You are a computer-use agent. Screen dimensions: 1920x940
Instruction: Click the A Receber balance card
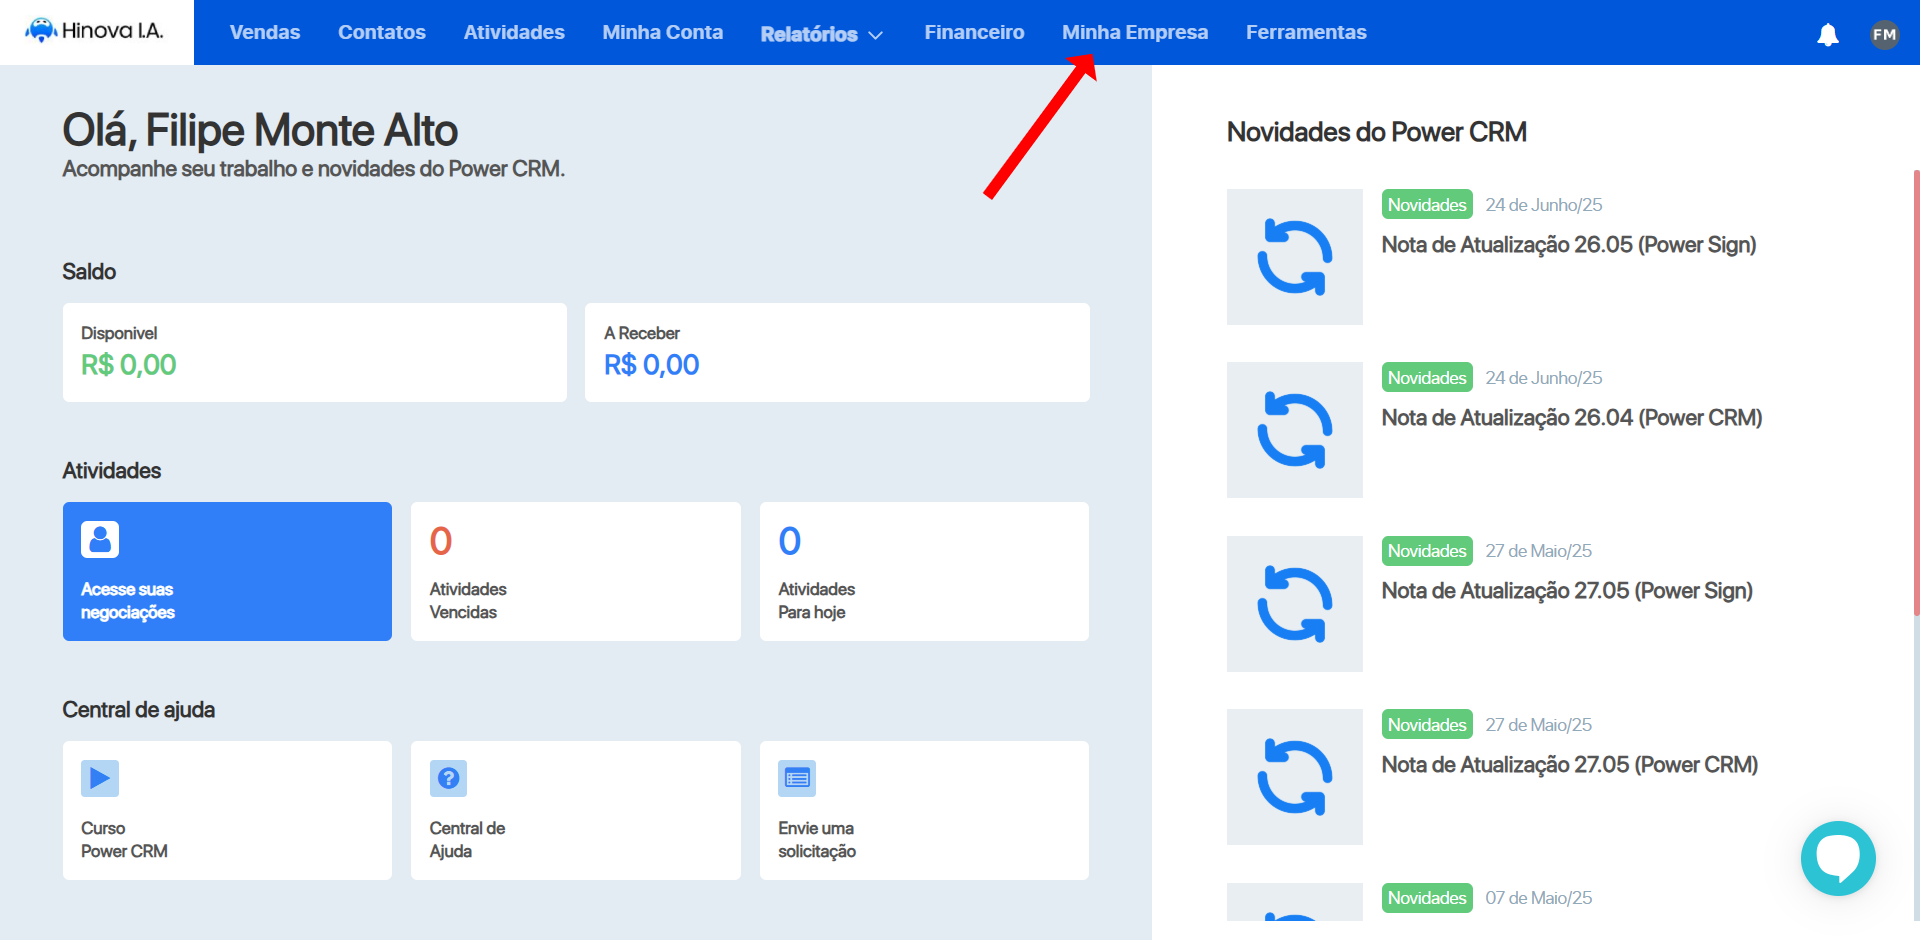[837, 353]
